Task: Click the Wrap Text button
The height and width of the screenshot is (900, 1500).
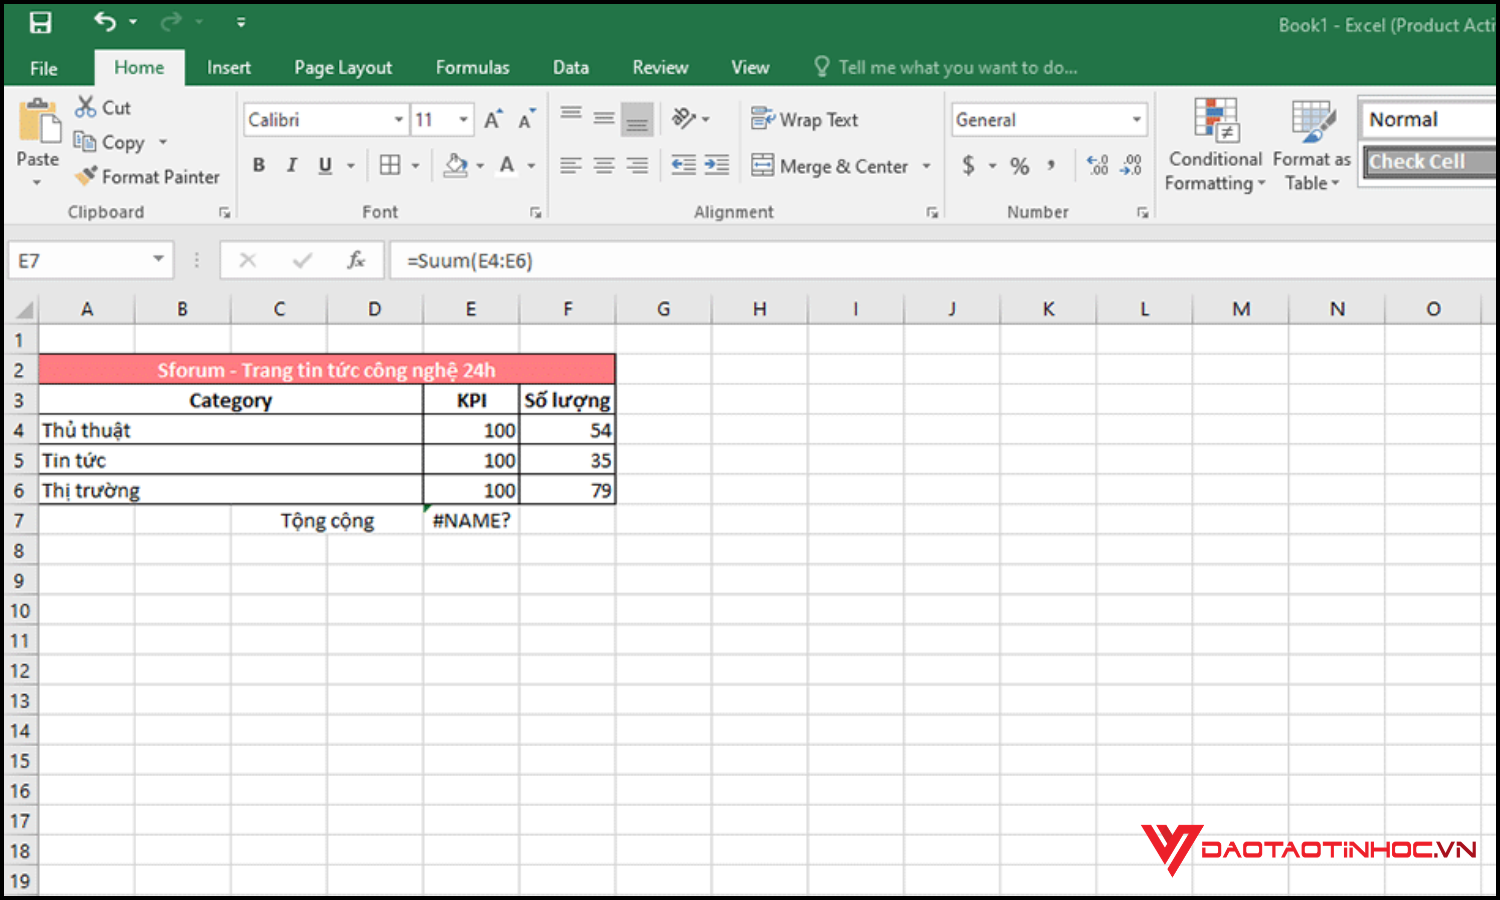Action: (x=805, y=119)
